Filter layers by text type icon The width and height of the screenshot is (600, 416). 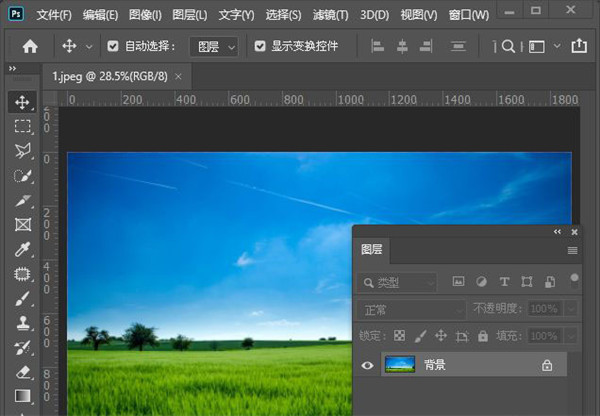pyautogui.click(x=504, y=282)
